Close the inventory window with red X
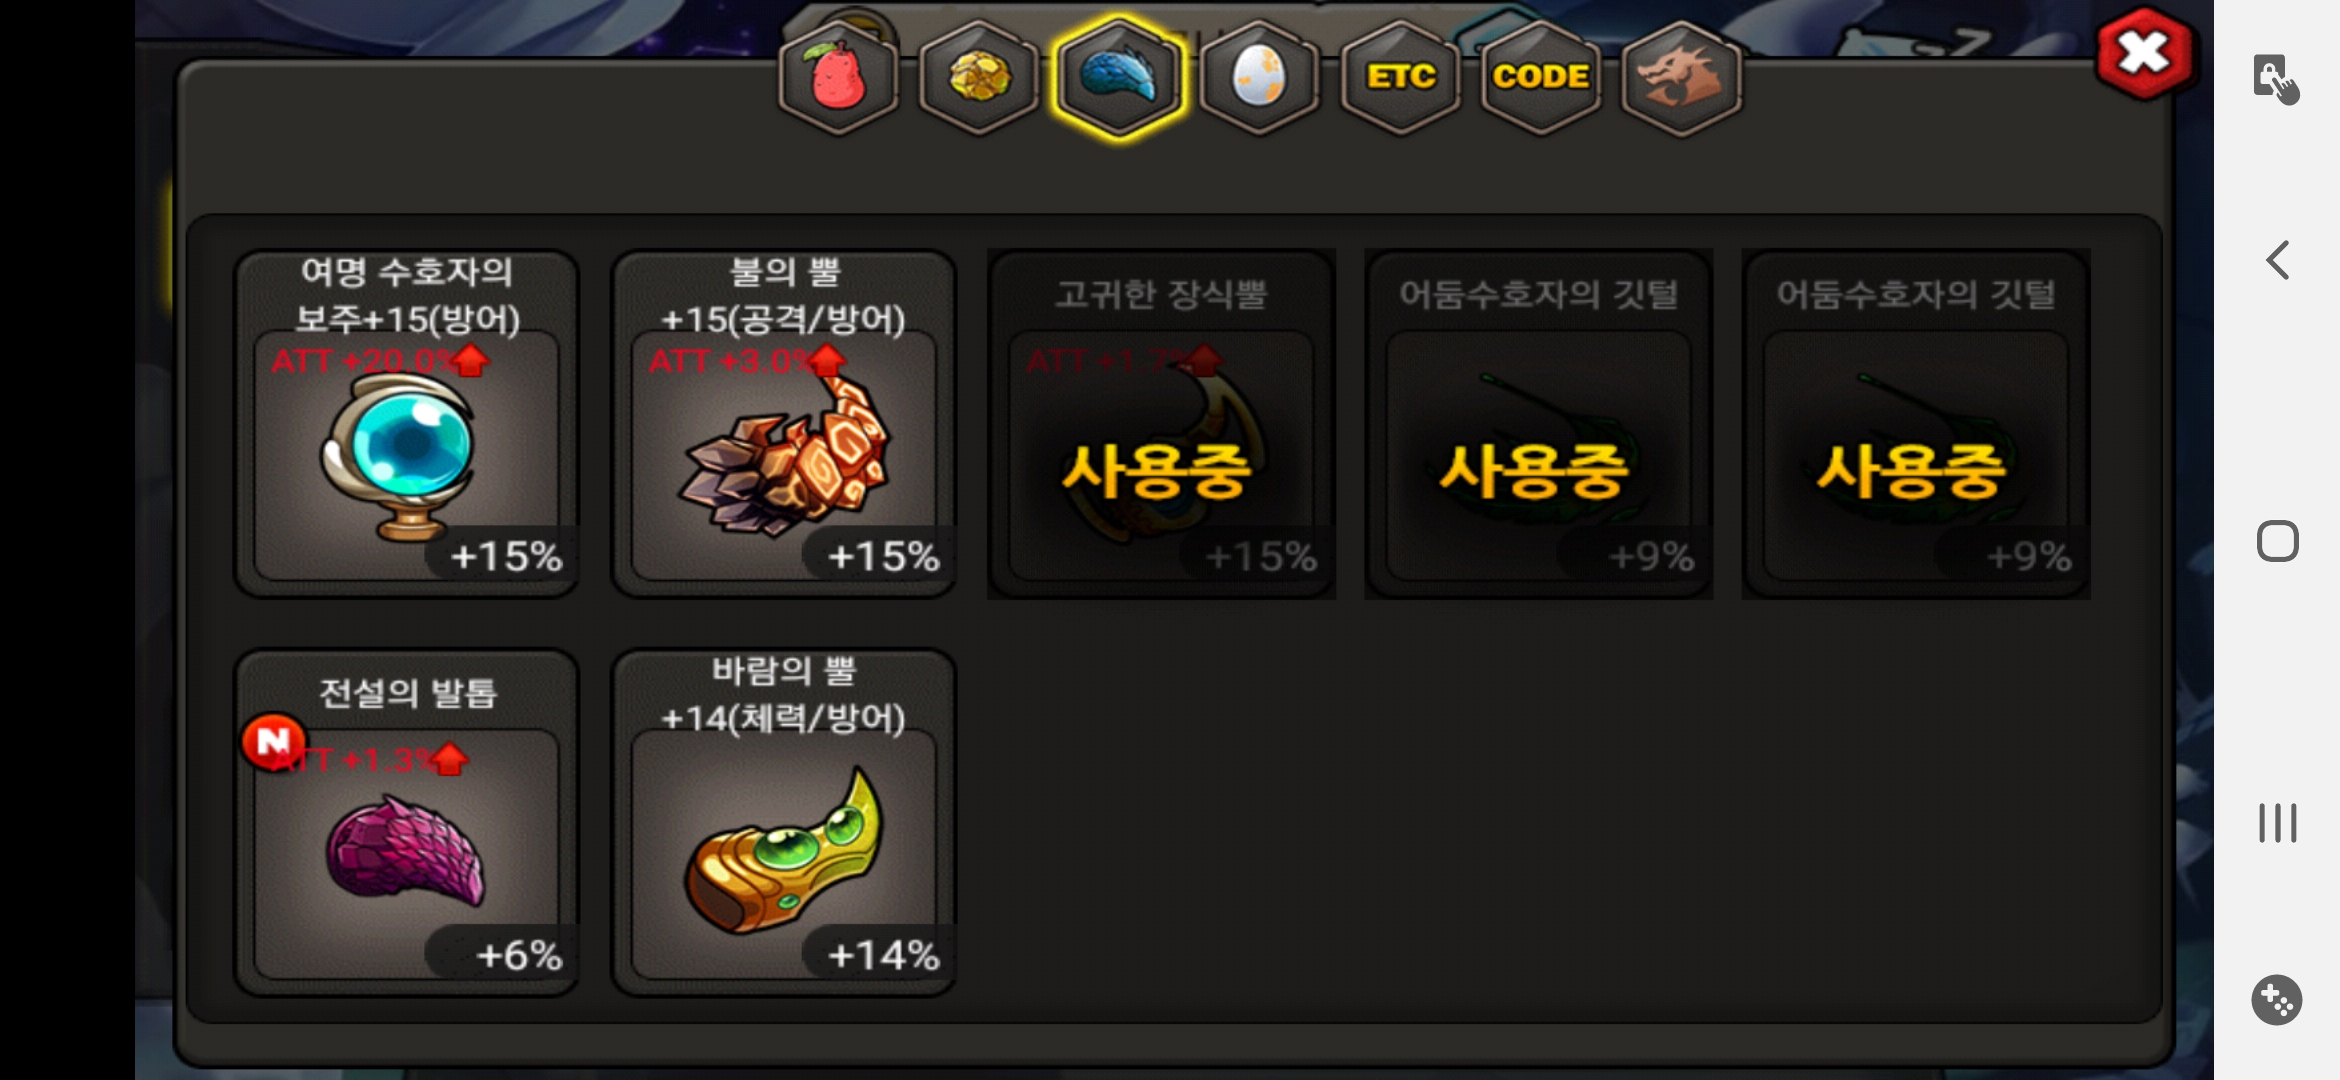This screenshot has height=1080, width=2340. coord(2144,53)
